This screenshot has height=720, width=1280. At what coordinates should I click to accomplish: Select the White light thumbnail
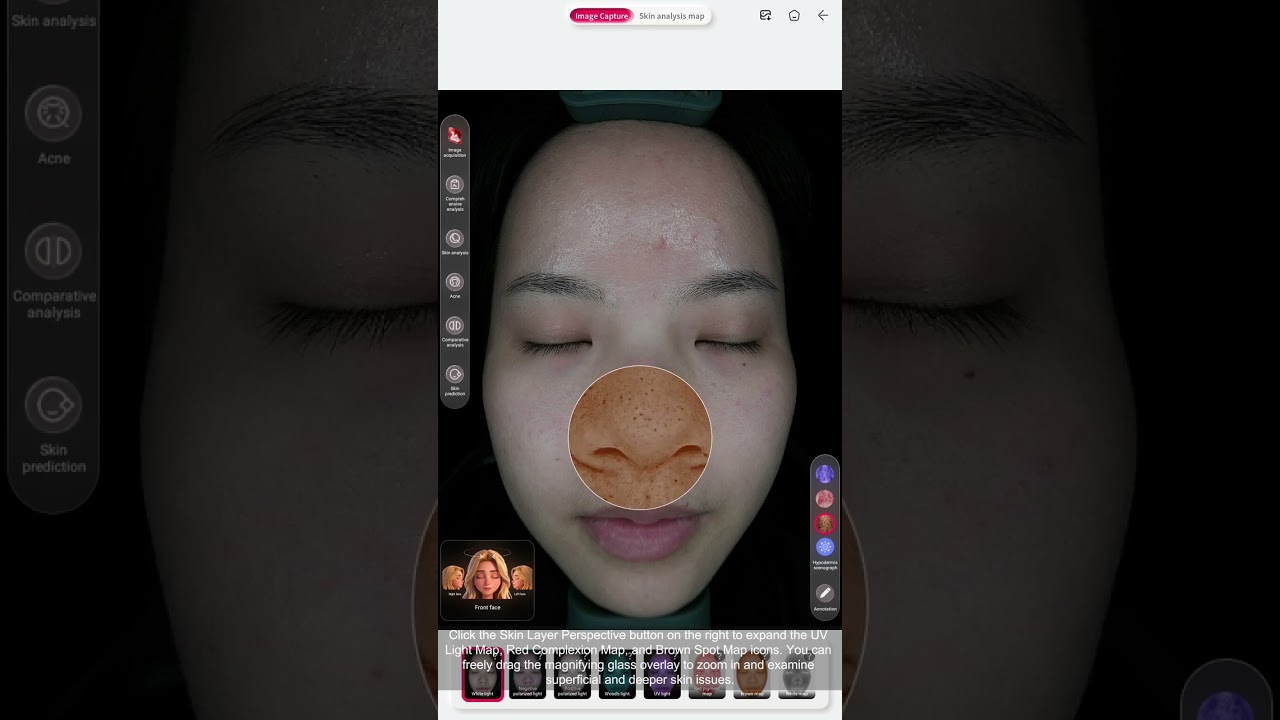pyautogui.click(x=482, y=674)
